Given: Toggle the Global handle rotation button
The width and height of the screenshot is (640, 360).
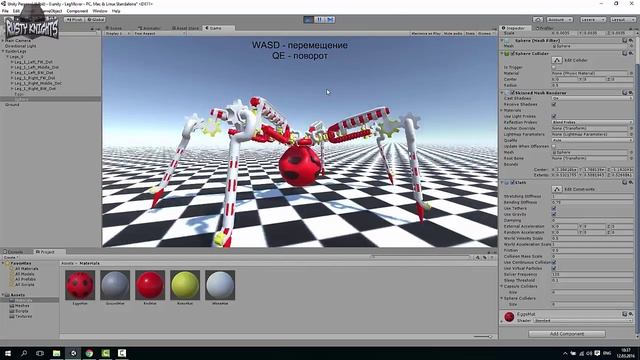Looking at the screenshot, I should coord(96,19).
